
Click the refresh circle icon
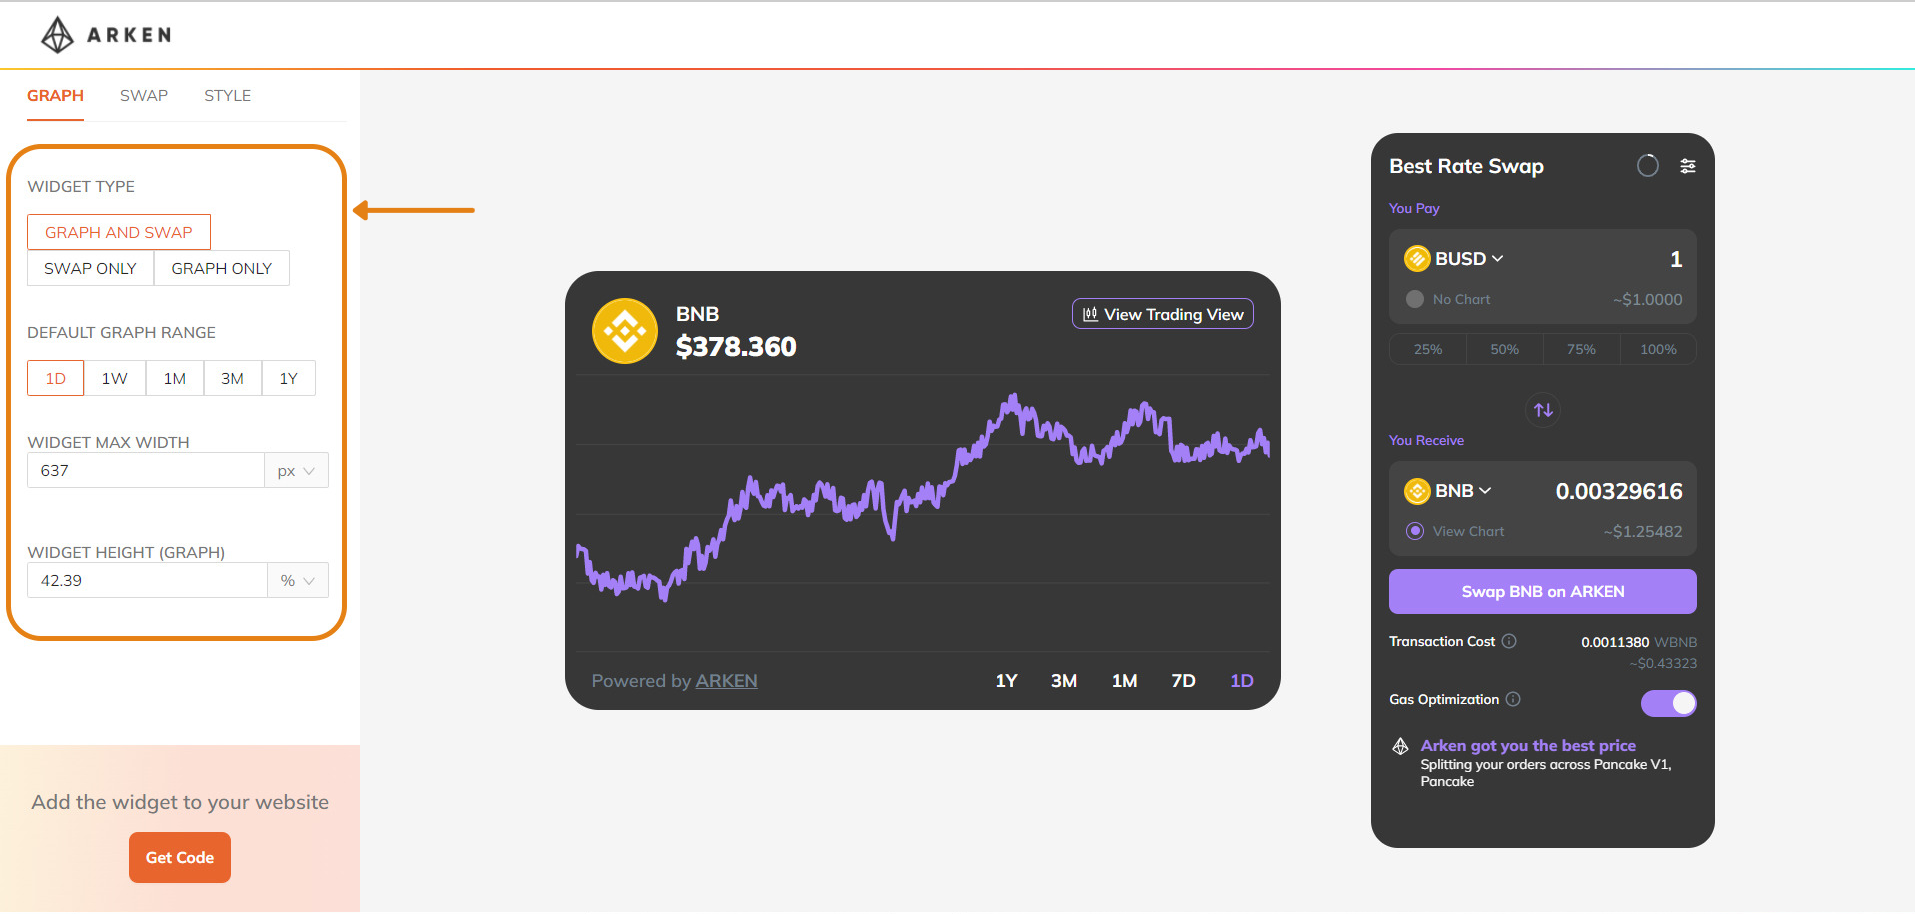[1647, 166]
